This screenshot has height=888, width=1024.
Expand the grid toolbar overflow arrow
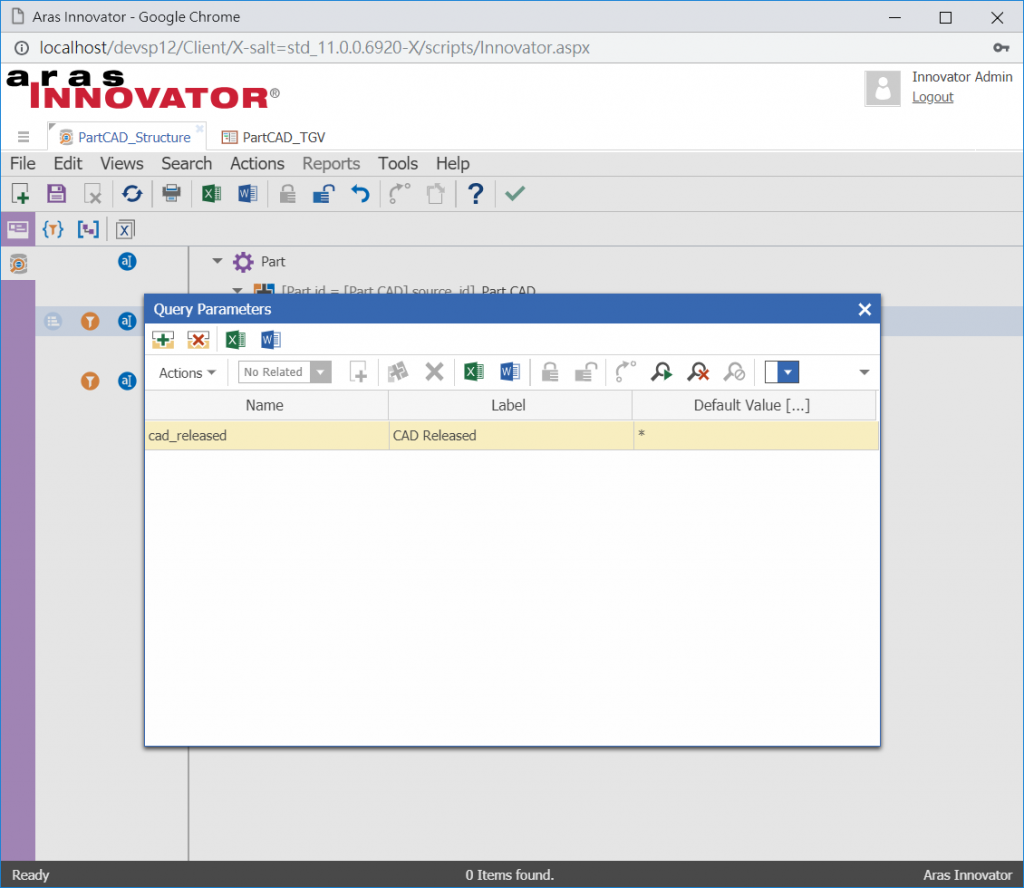(864, 372)
